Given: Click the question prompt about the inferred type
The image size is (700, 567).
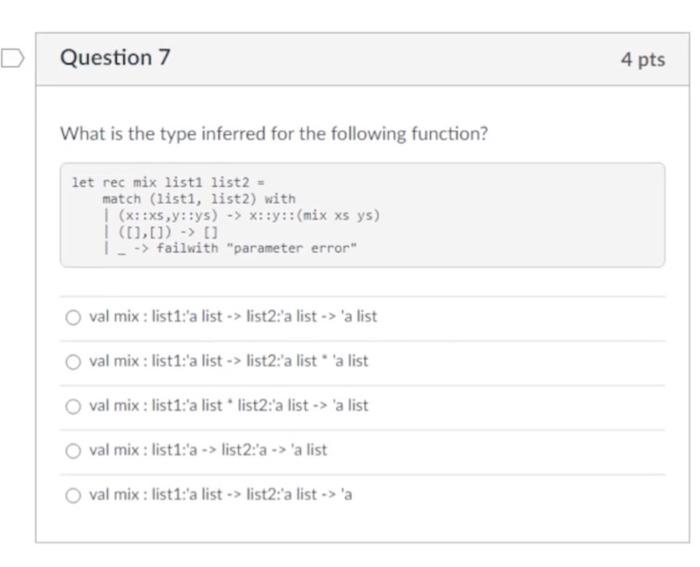Looking at the screenshot, I should [x=274, y=133].
